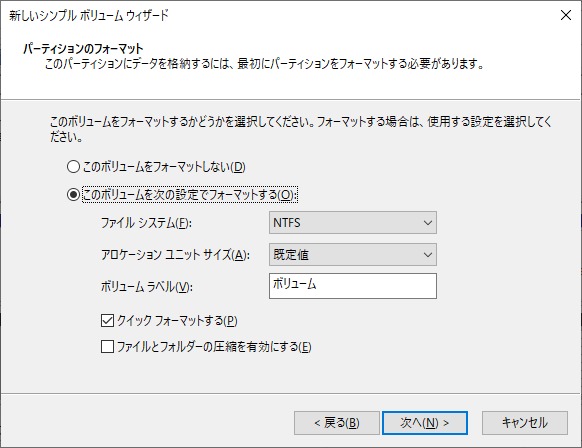Go back with the 戻る(B) button

337,423
